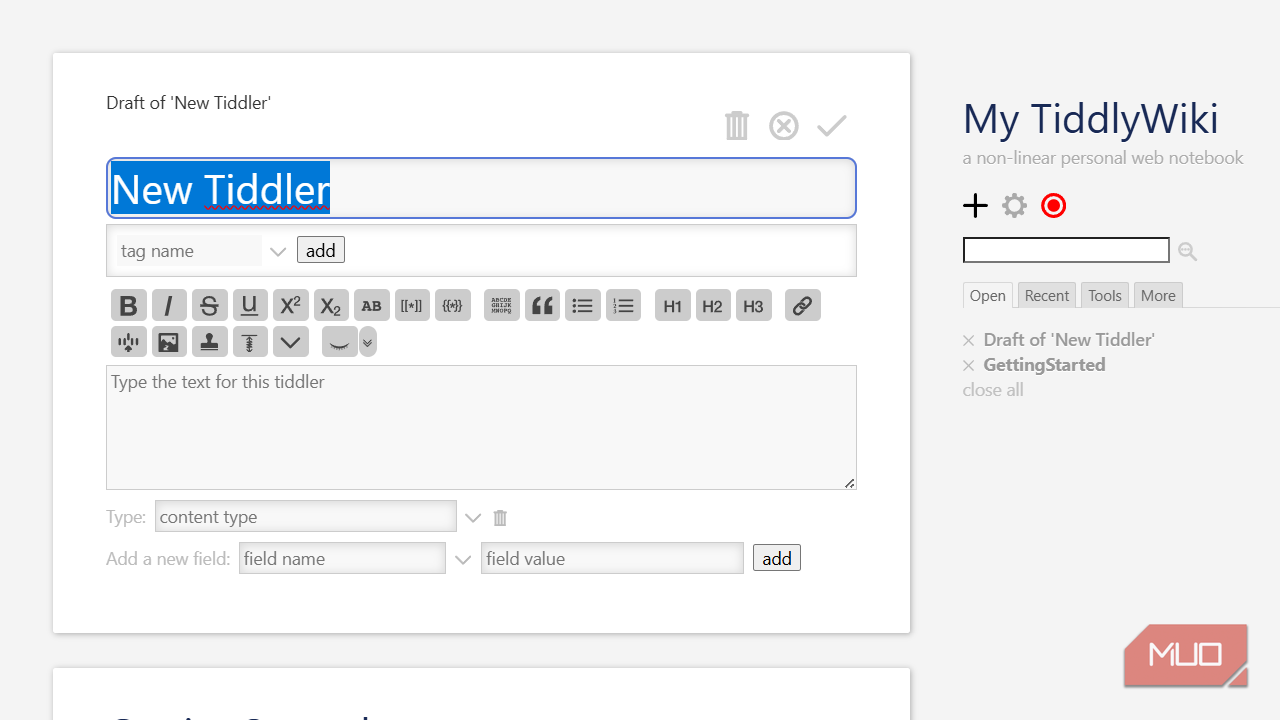This screenshot has width=1280, height=720.
Task: Open the GettingStarted link in sidebar
Action: point(1044,365)
